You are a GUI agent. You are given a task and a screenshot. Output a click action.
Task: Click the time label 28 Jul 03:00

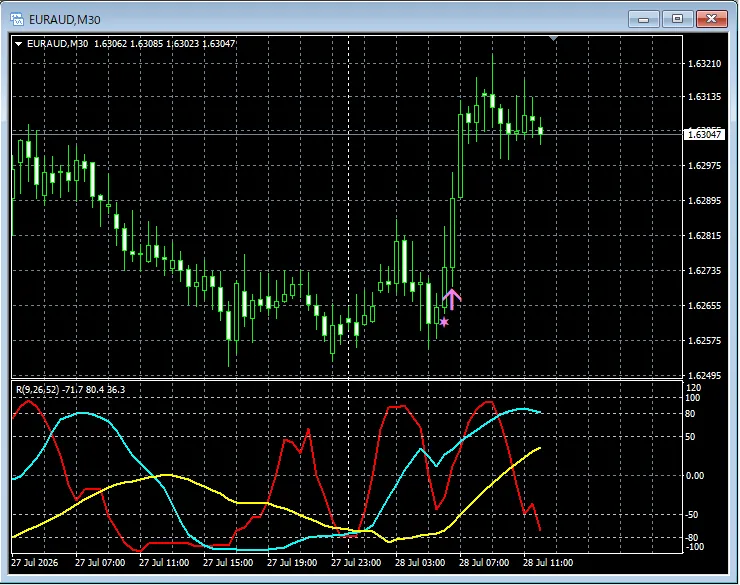(x=420, y=563)
